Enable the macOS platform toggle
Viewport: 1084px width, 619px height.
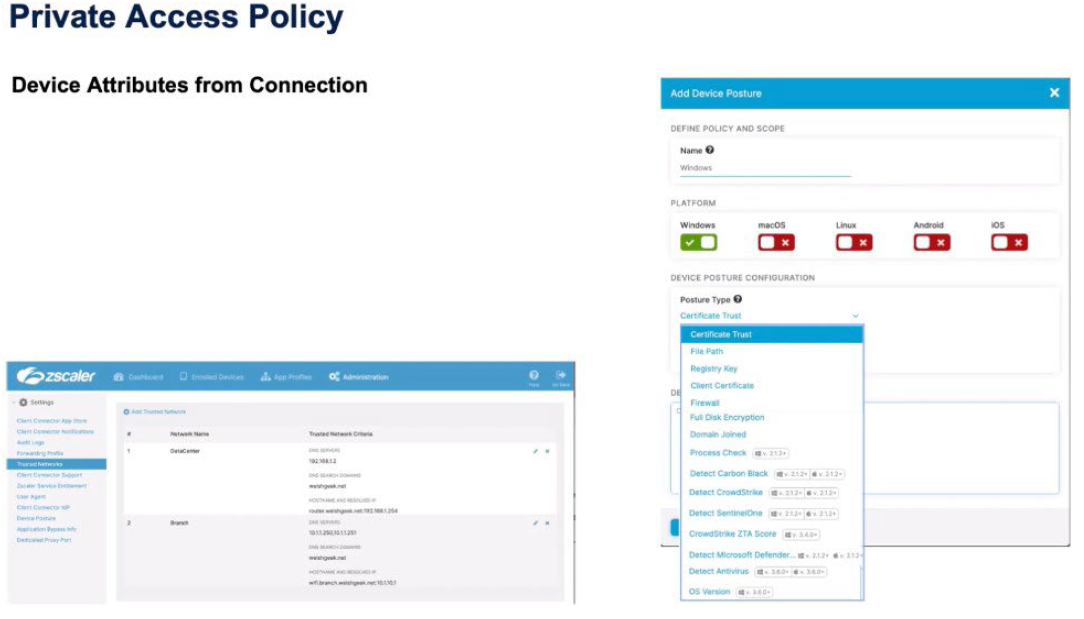[775, 242]
